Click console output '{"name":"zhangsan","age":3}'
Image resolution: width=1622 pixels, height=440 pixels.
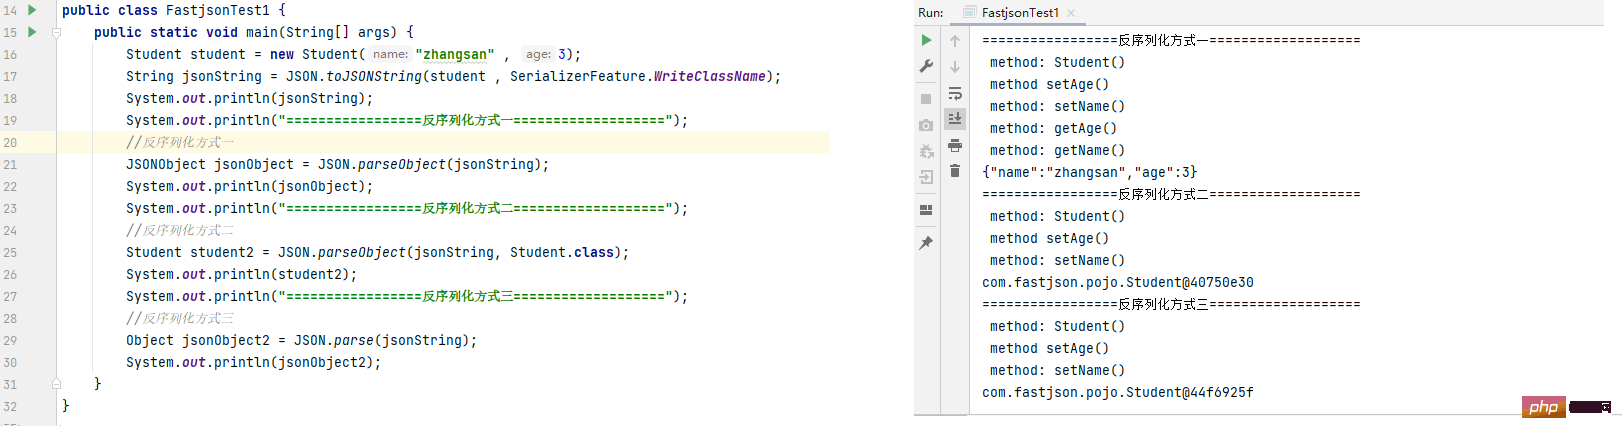coord(1090,172)
